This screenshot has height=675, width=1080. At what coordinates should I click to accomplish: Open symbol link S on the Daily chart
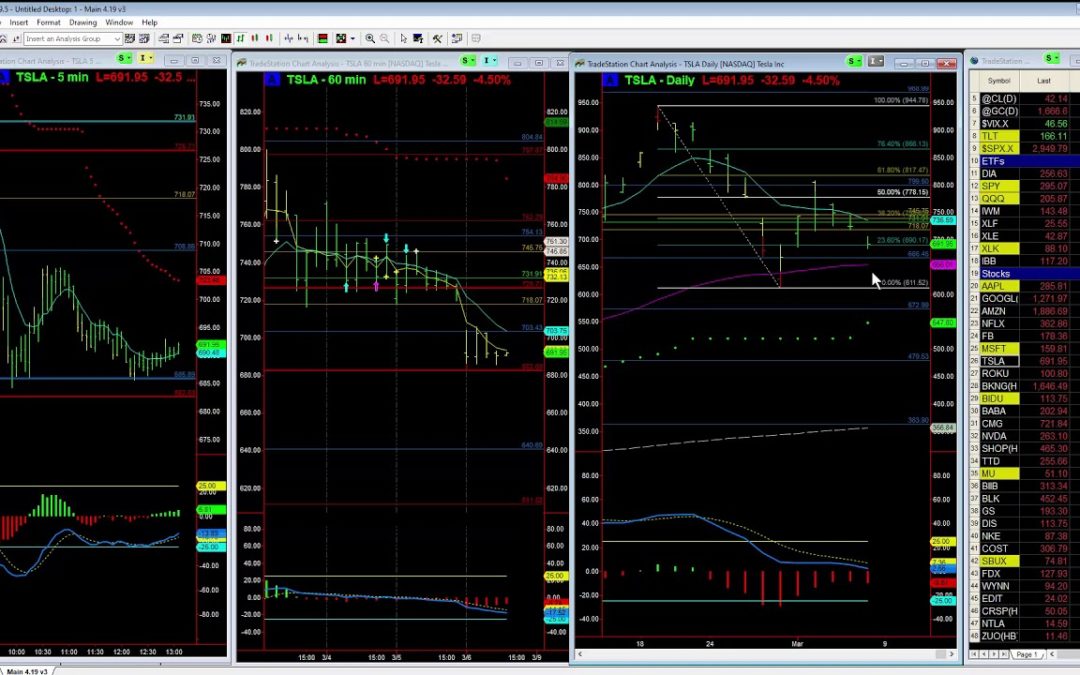click(854, 61)
